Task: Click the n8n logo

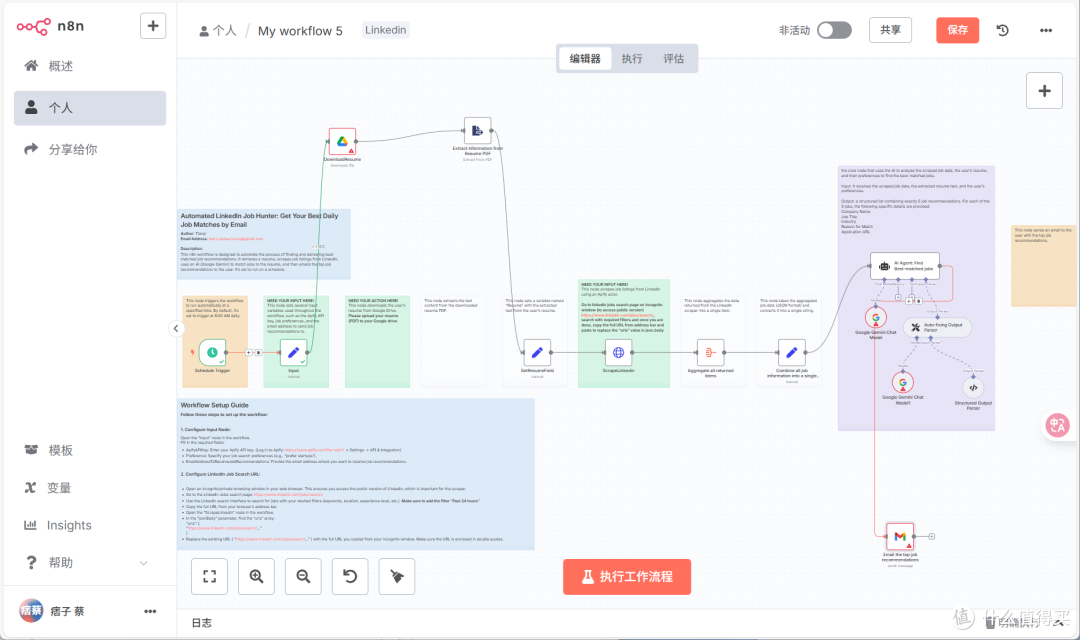Action: [50, 26]
